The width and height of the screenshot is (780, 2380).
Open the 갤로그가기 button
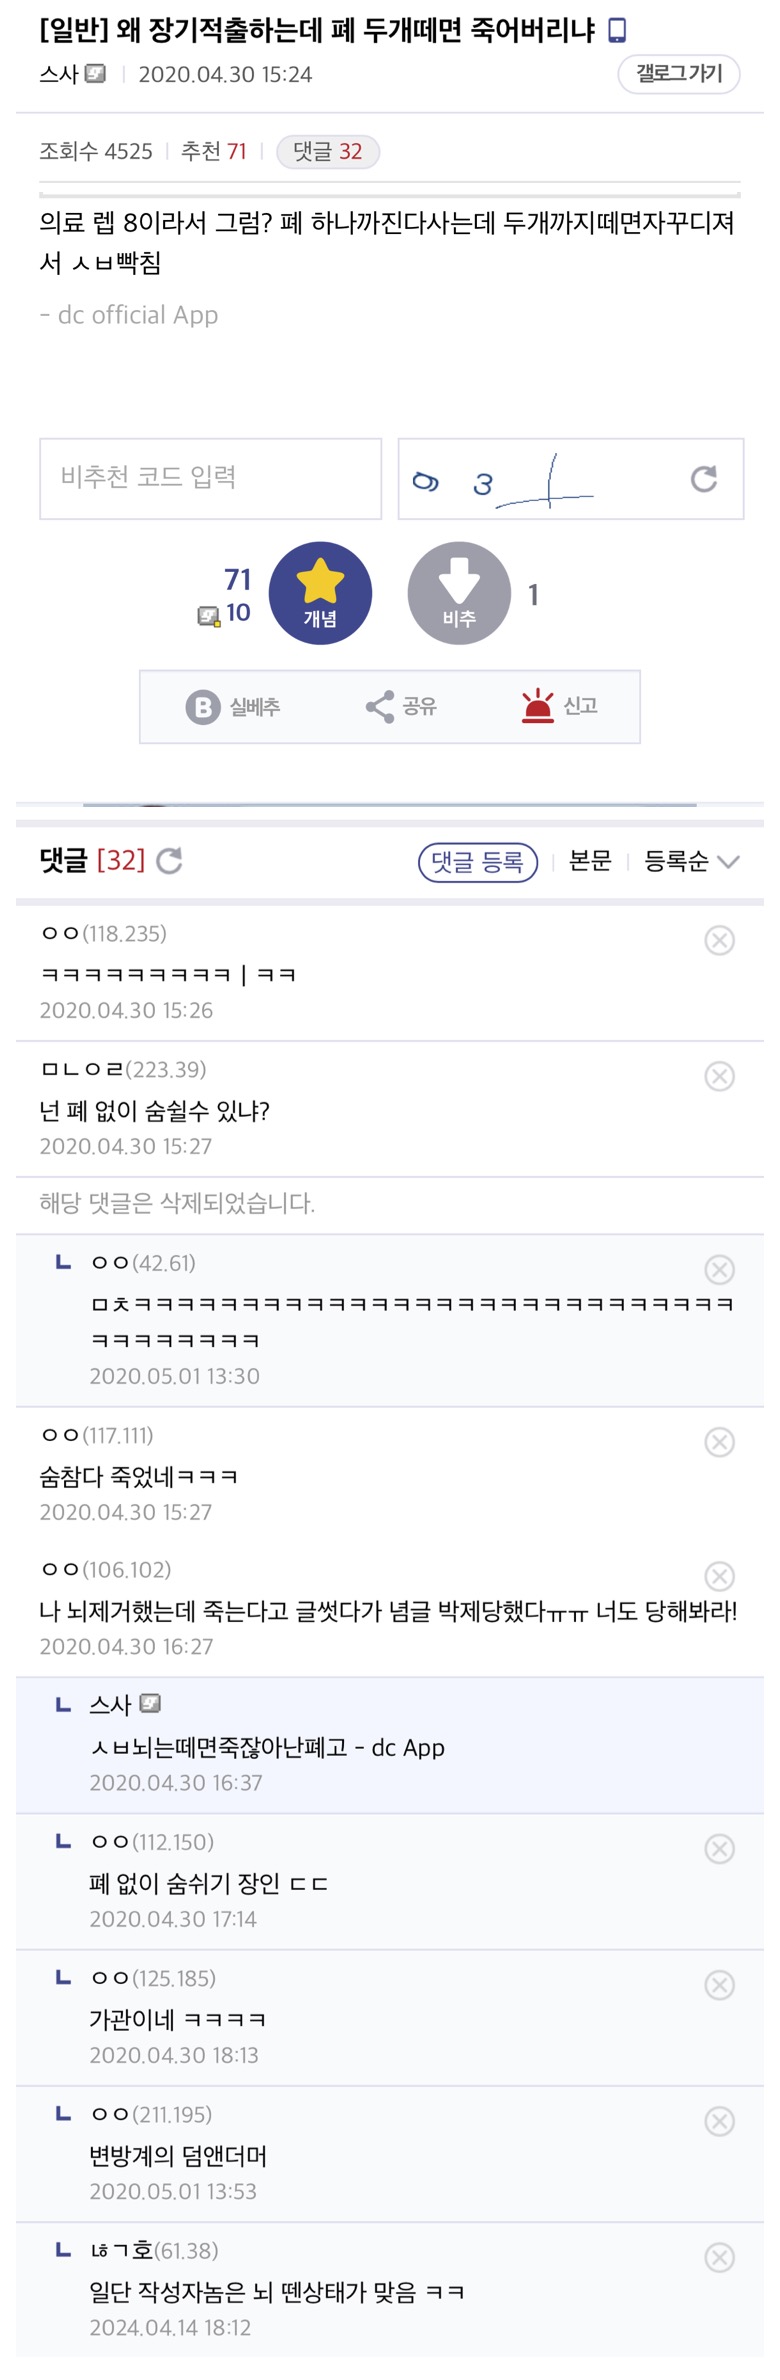679,74
